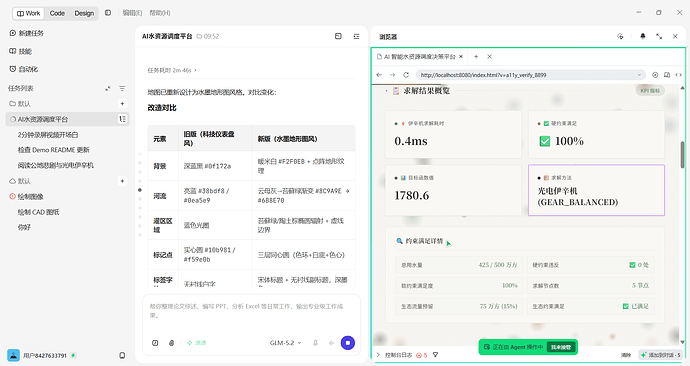The width and height of the screenshot is (690, 366).
Task: Go forward in the embedded browser
Action: point(393,75)
